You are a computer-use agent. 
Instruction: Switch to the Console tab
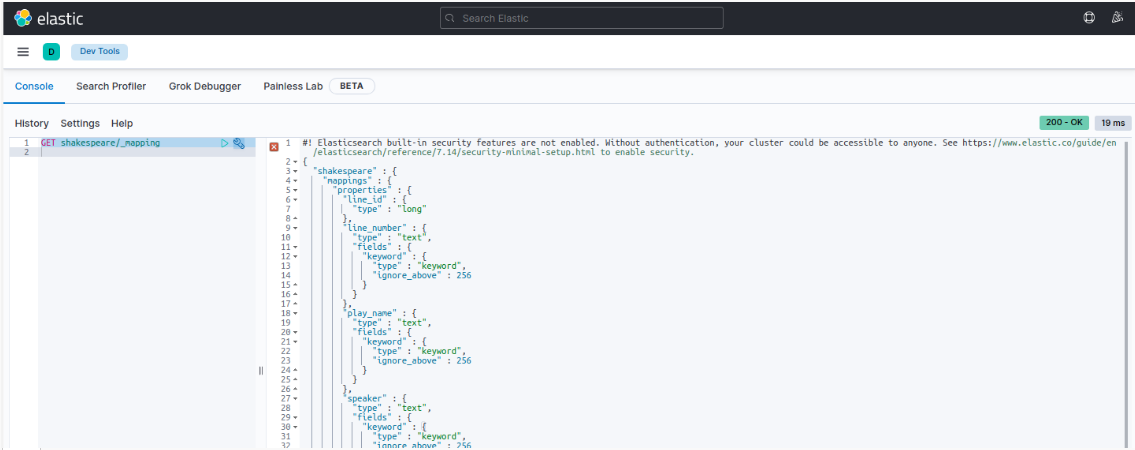coord(34,86)
